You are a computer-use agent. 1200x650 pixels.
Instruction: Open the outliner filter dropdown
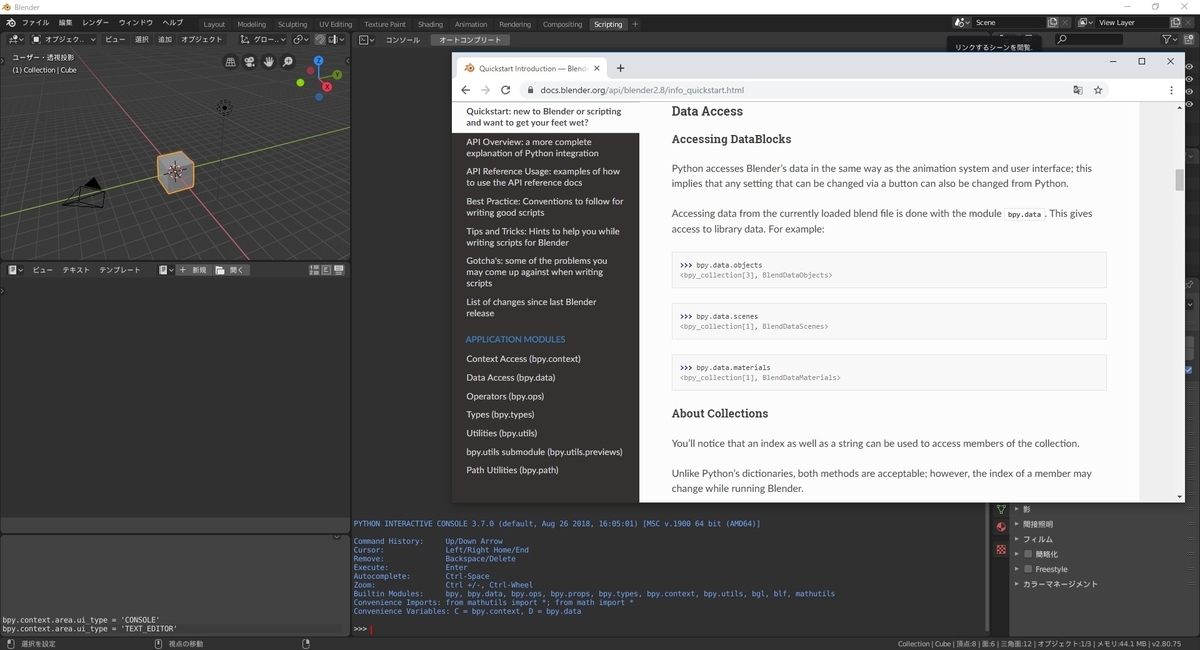tap(1170, 39)
